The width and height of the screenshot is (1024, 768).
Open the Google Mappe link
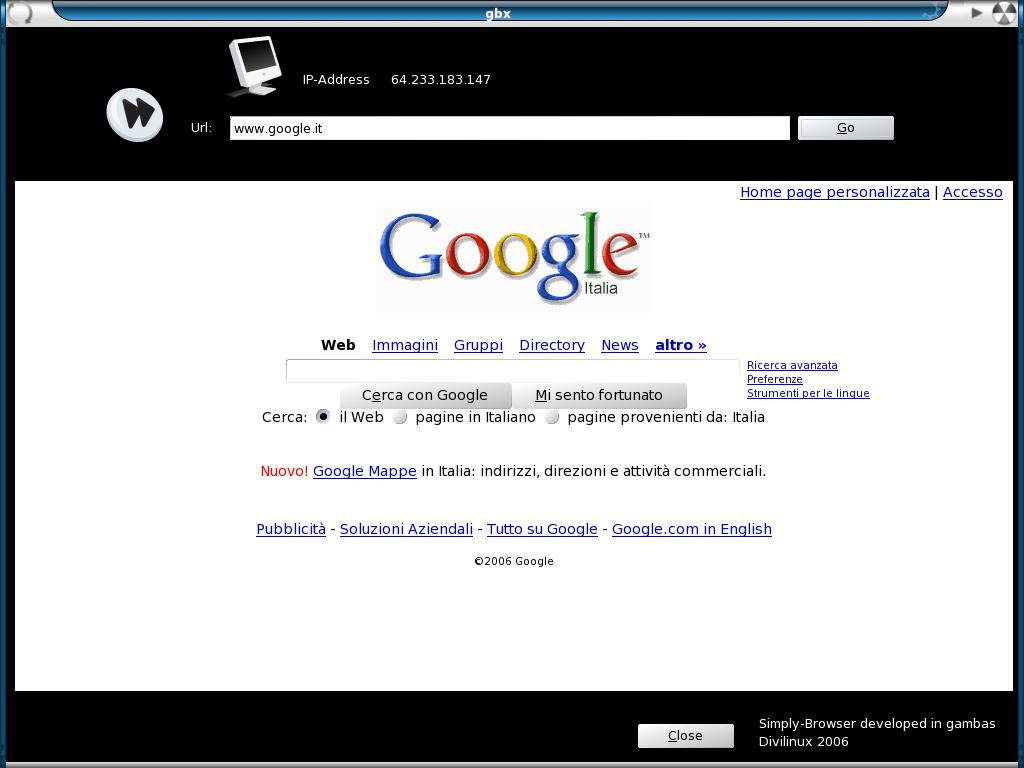364,471
